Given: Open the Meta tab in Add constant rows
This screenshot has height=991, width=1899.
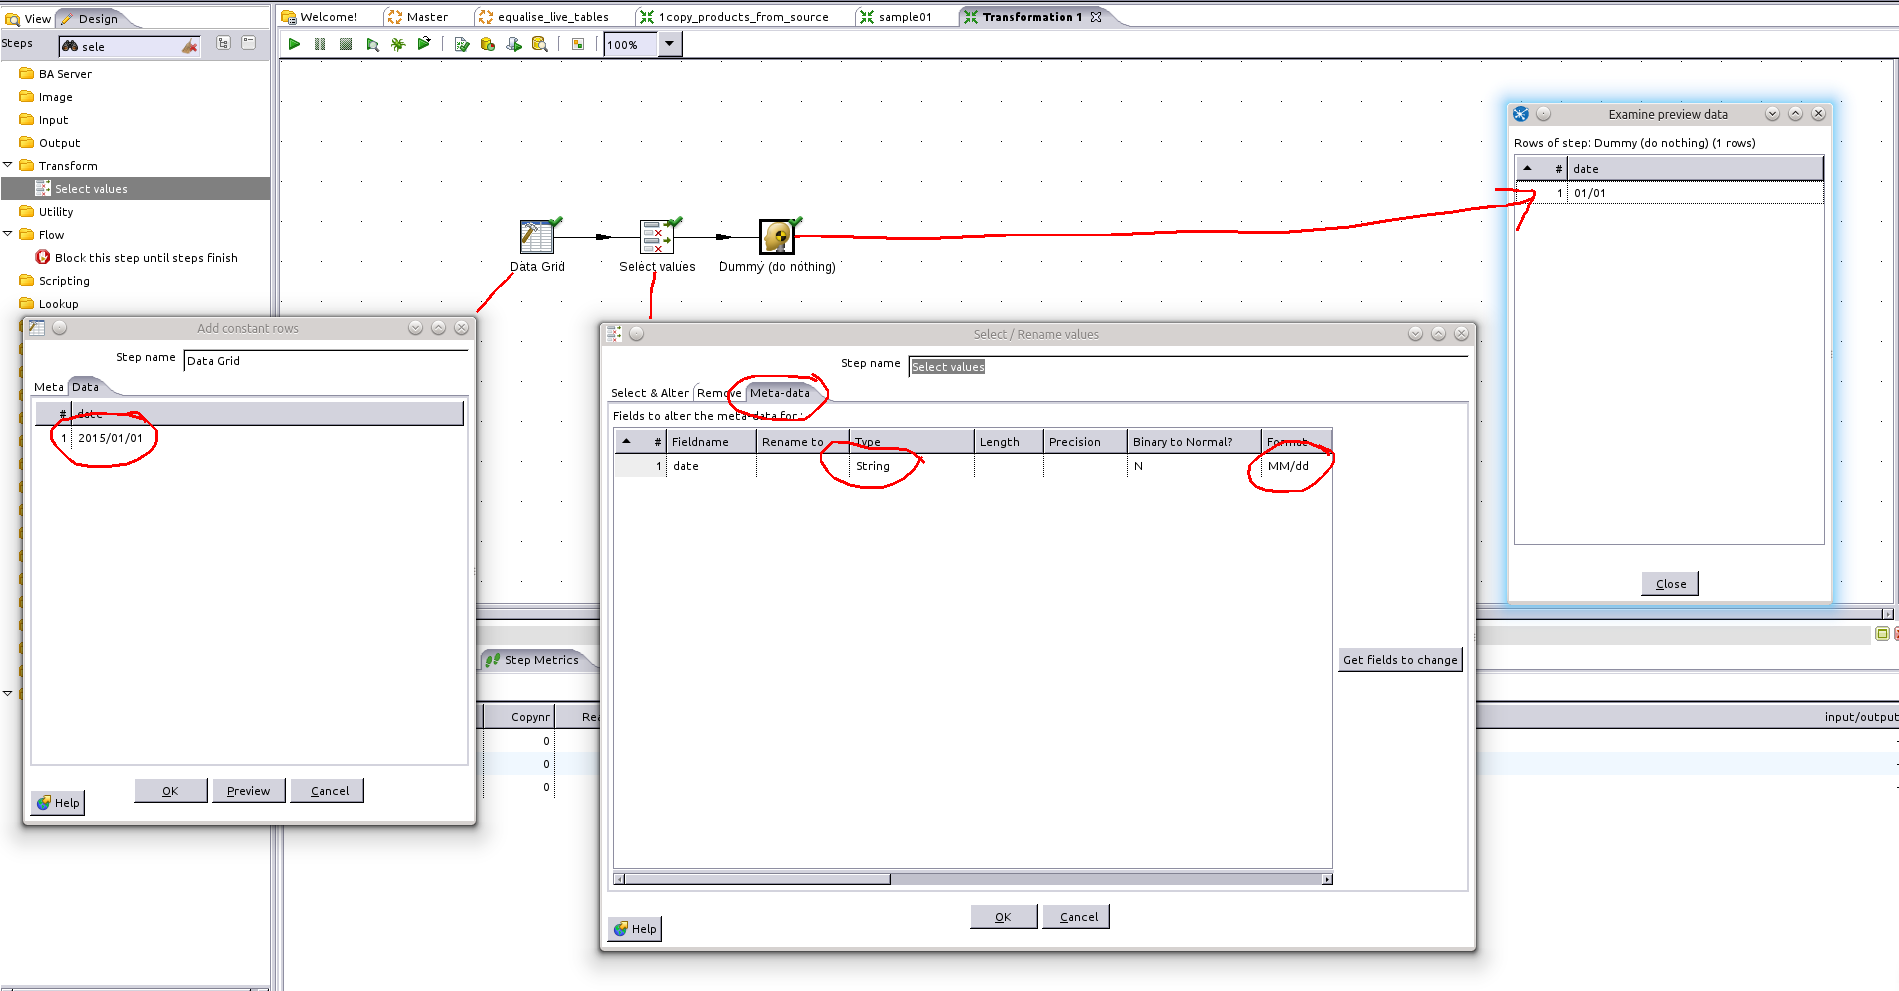Looking at the screenshot, I should pos(49,387).
